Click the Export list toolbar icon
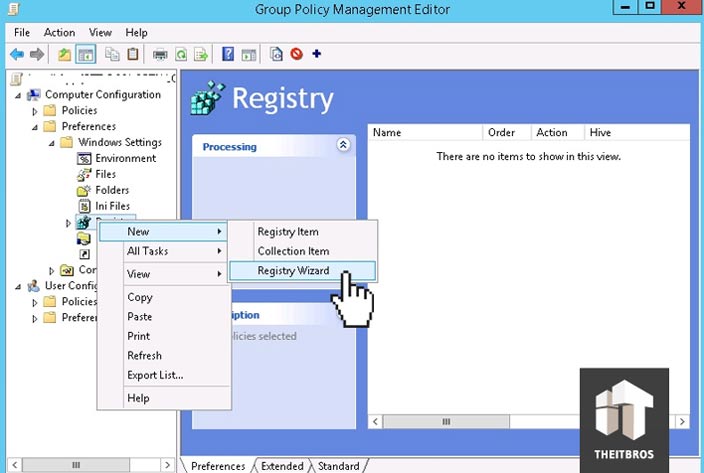This screenshot has height=473, width=704. (x=201, y=55)
